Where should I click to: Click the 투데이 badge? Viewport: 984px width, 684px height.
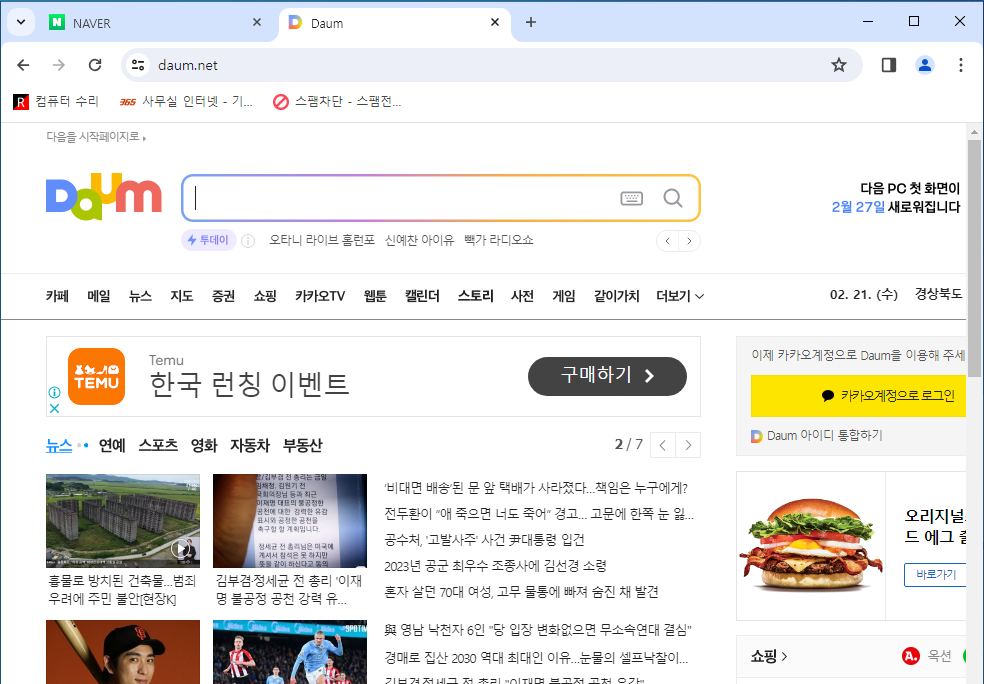tap(208, 240)
